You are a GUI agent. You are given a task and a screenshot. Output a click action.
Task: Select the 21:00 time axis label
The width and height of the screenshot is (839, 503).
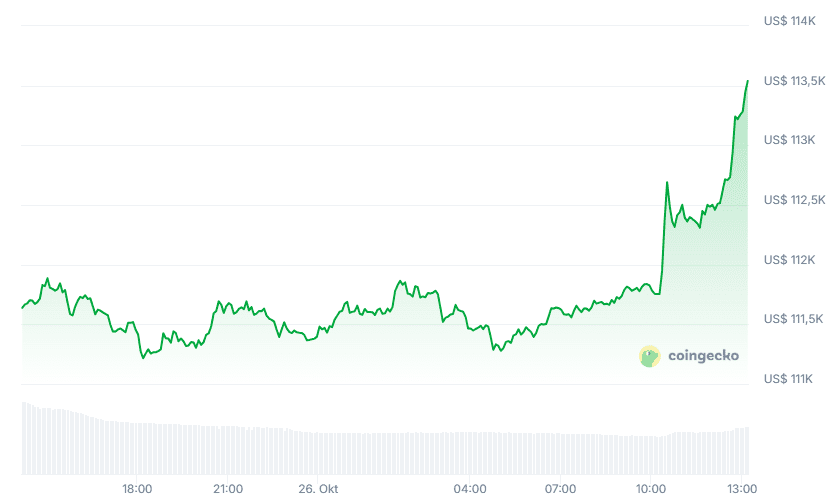228,488
